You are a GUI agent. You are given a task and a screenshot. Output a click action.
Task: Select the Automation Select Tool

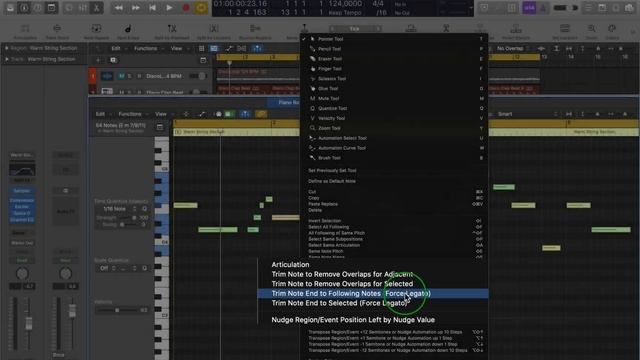(x=394, y=138)
